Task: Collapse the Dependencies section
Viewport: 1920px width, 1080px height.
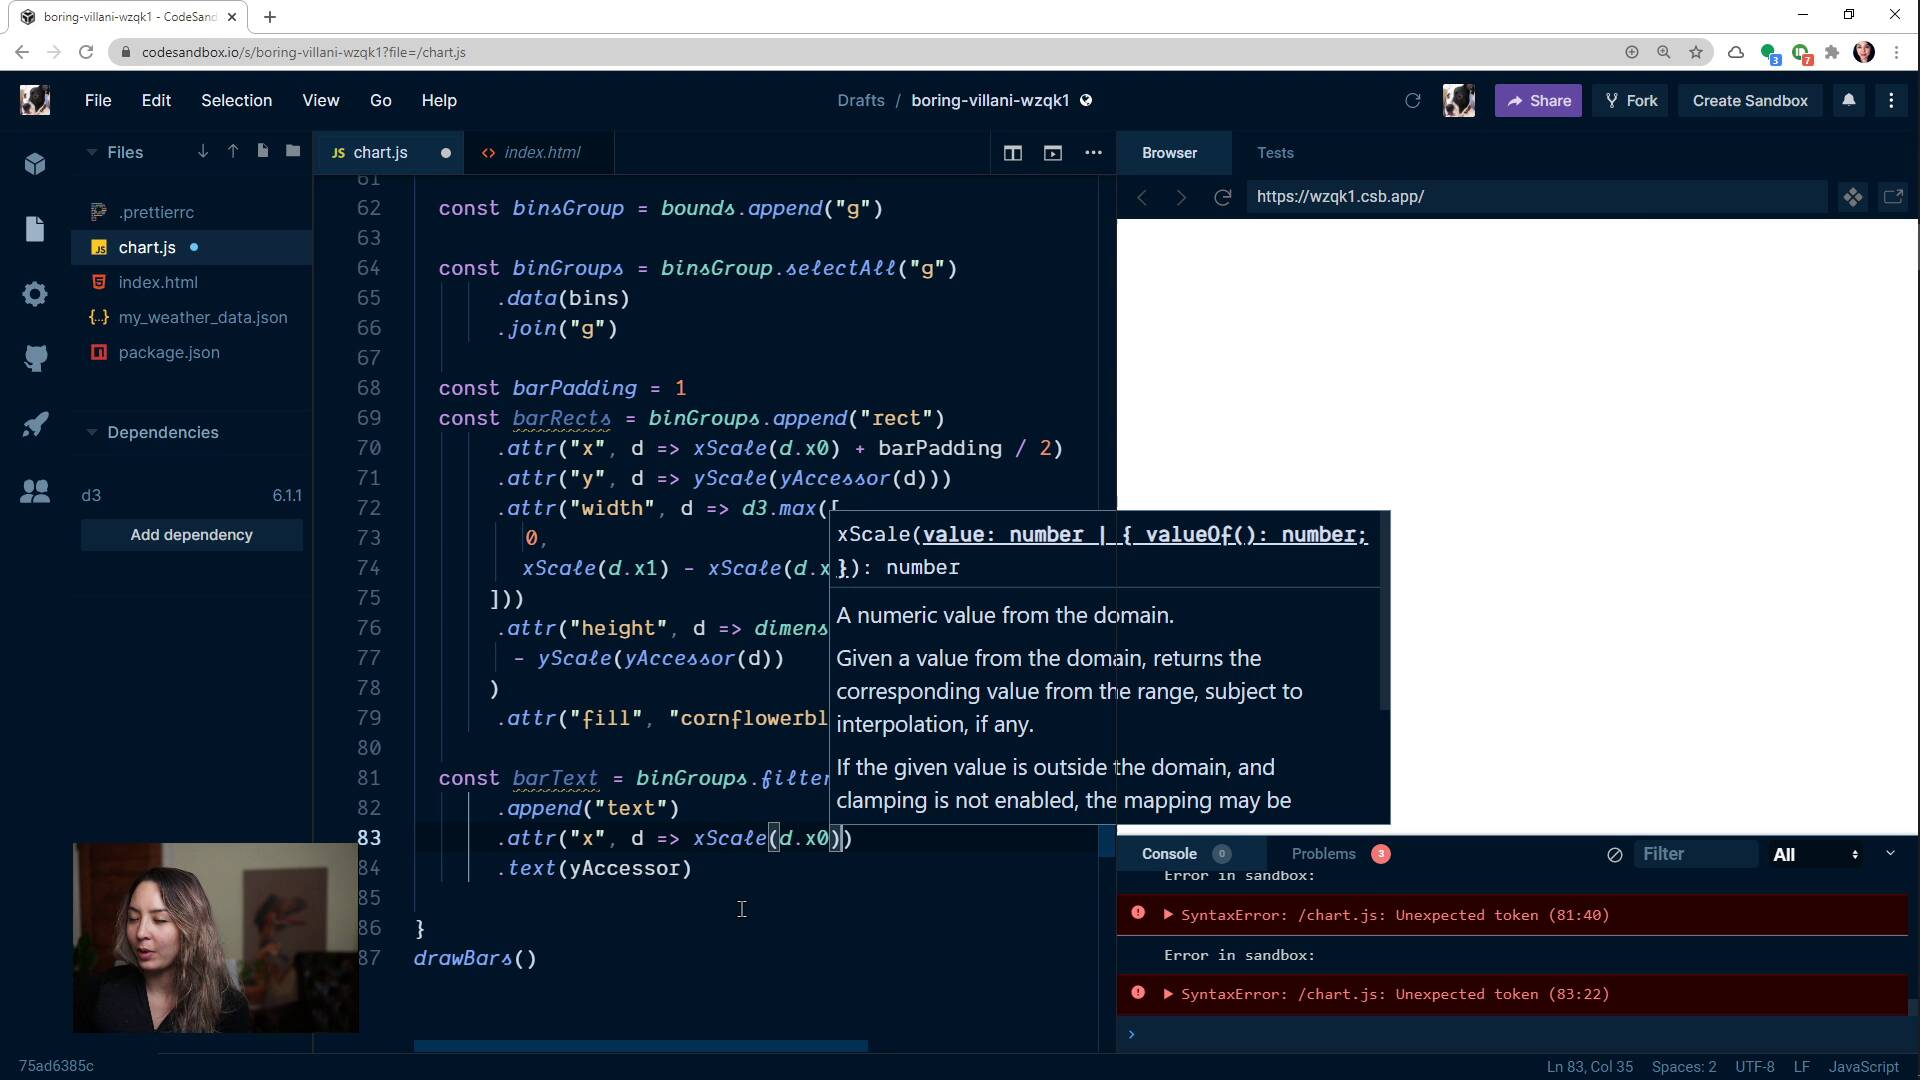Action: [92, 432]
